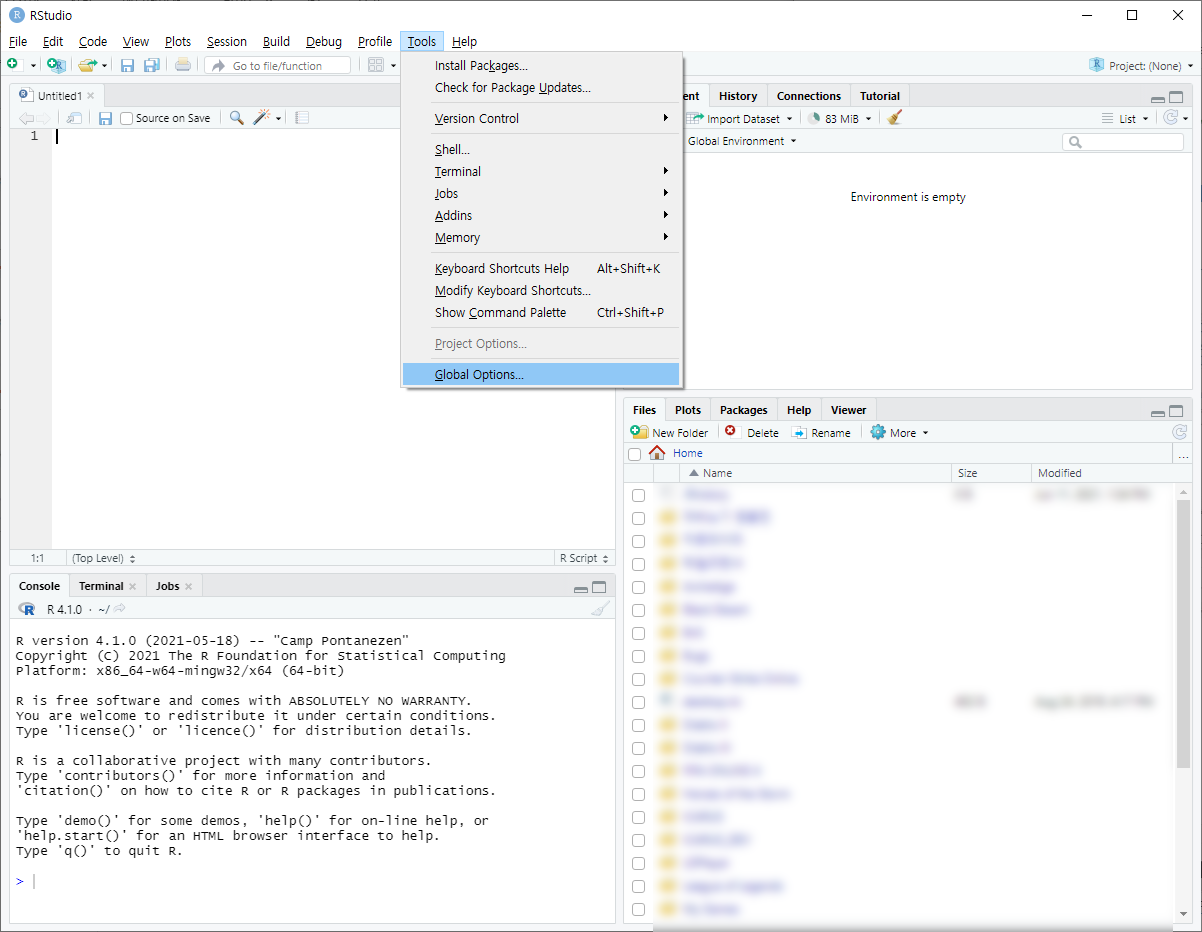
Task: Switch to the Connections tab
Action: pos(808,96)
